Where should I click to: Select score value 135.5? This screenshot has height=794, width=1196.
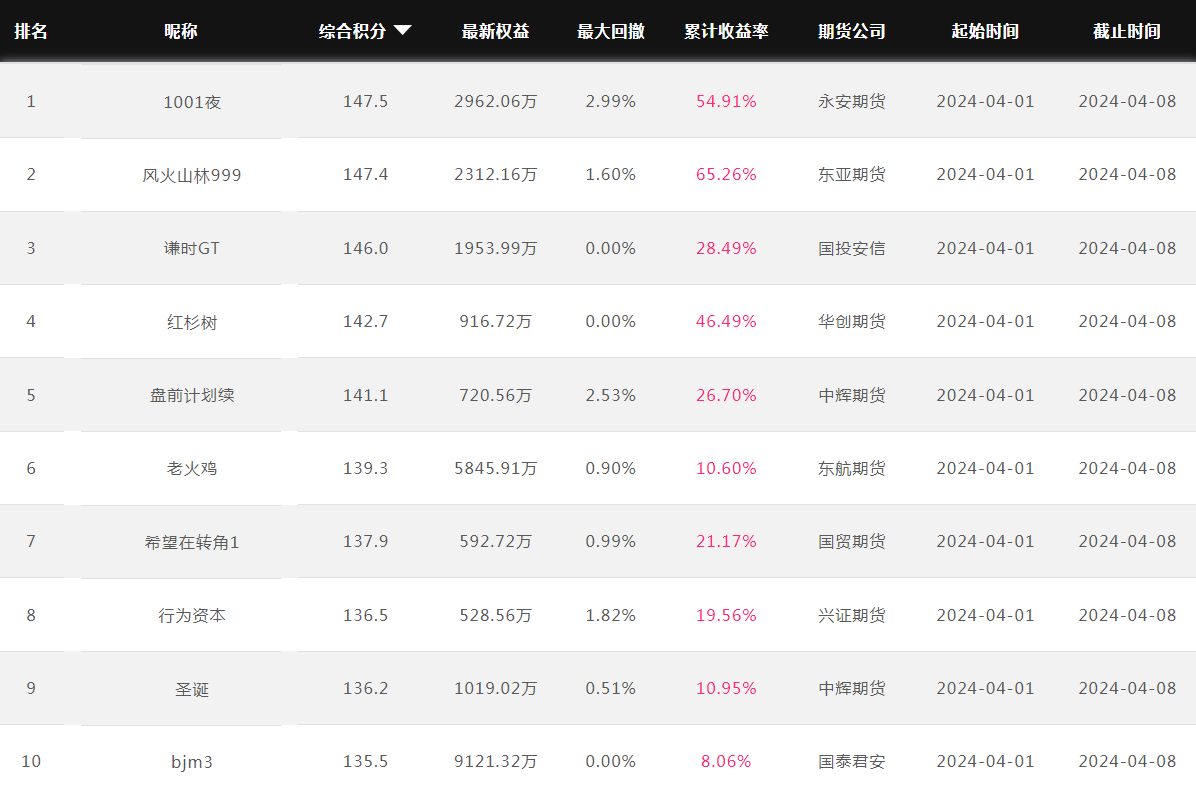tap(365, 761)
